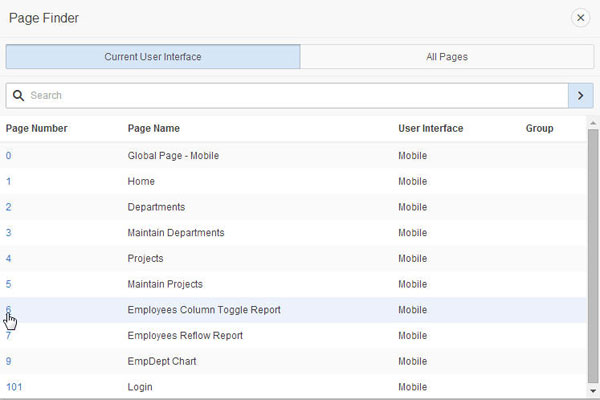Image resolution: width=600 pixels, height=400 pixels.
Task: Open page number 9 link
Action: [x=9, y=361]
